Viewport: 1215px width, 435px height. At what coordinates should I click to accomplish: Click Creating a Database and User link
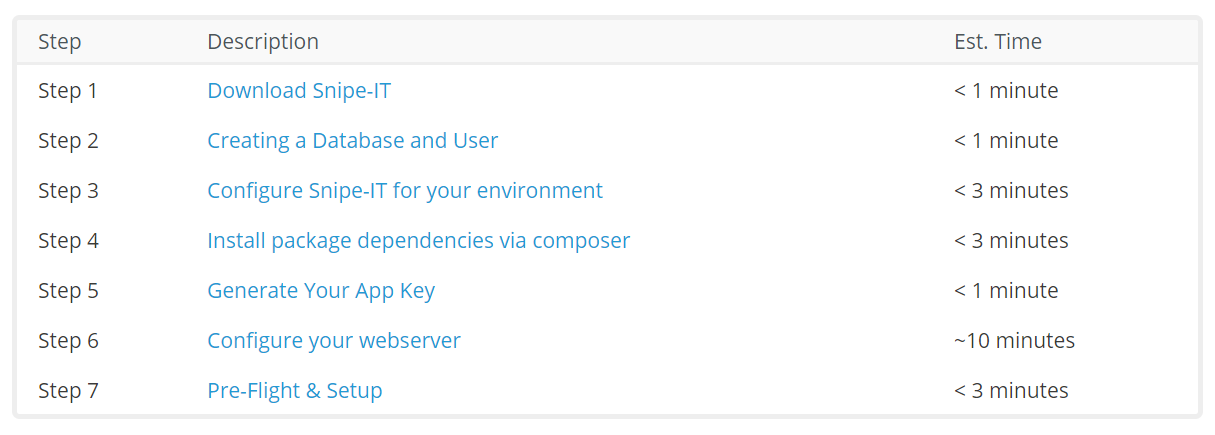pos(352,141)
